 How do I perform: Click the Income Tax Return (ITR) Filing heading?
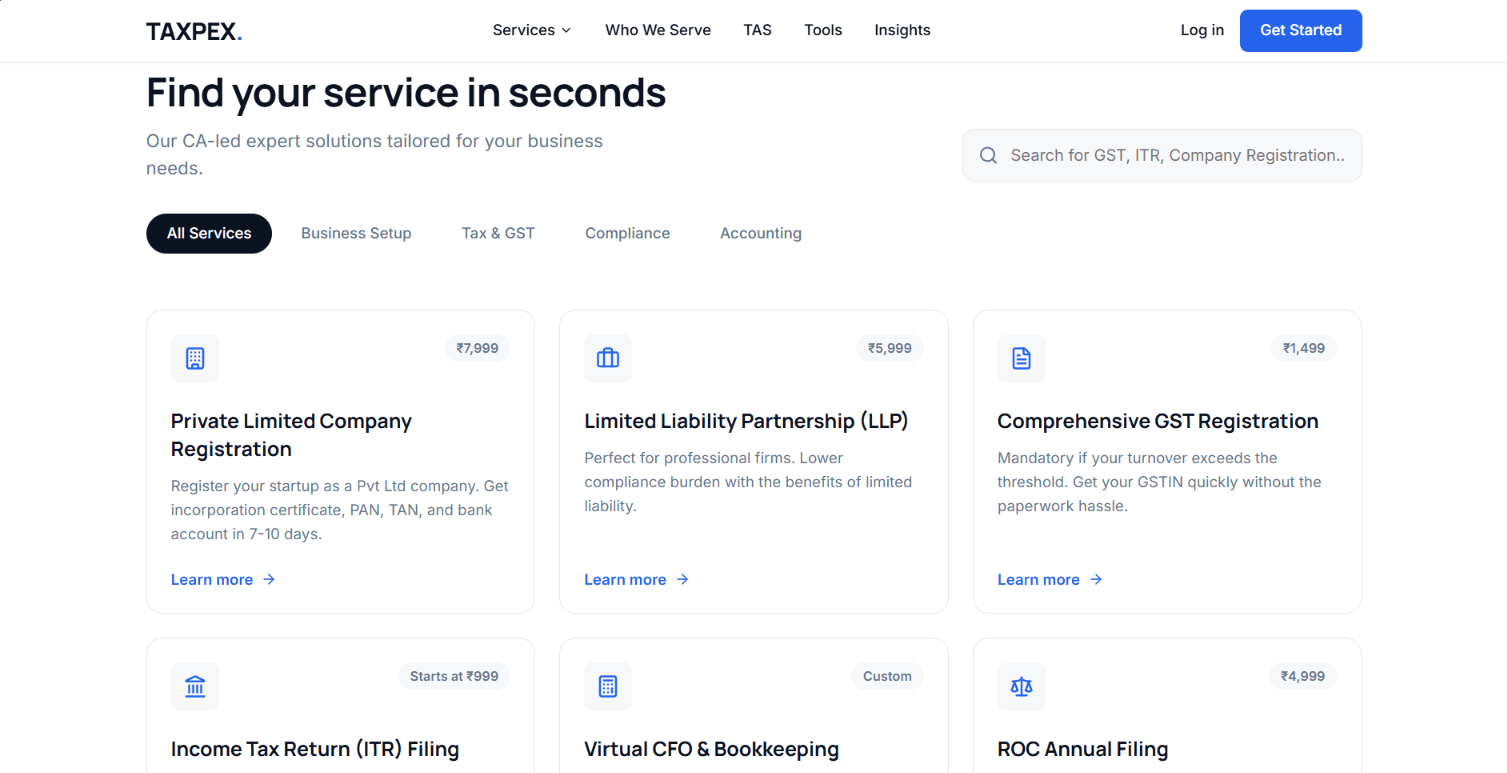[315, 749]
